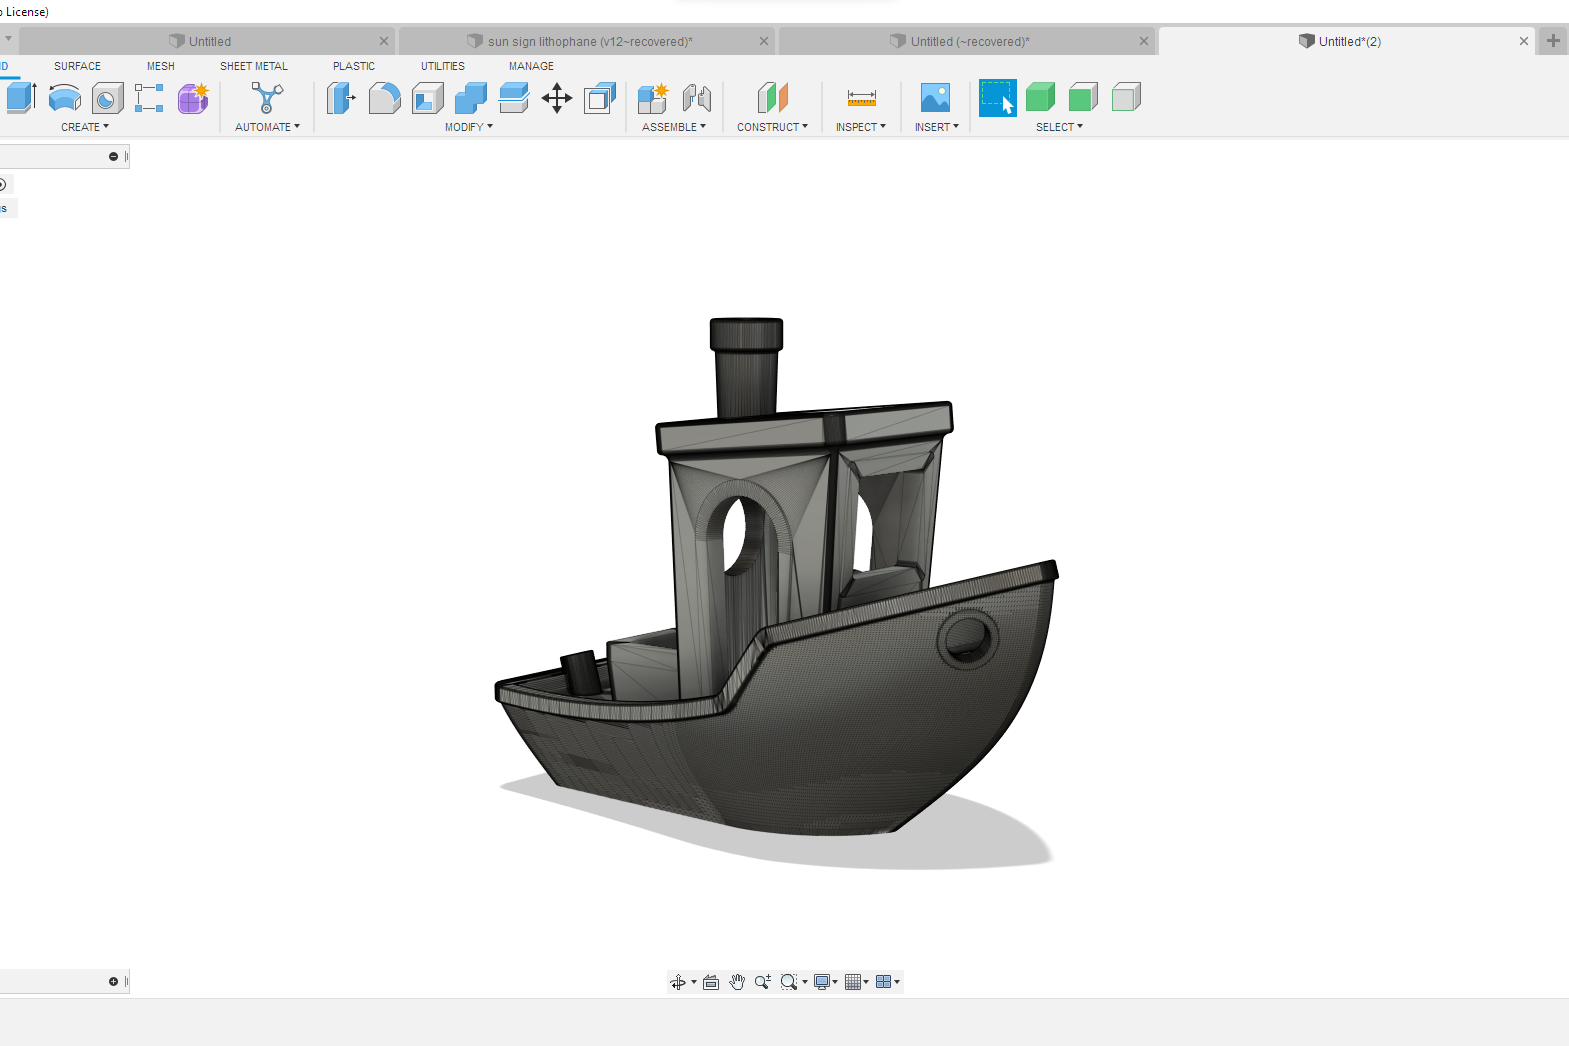Select the Scale tool icon
1569x1046 pixels.
point(600,98)
